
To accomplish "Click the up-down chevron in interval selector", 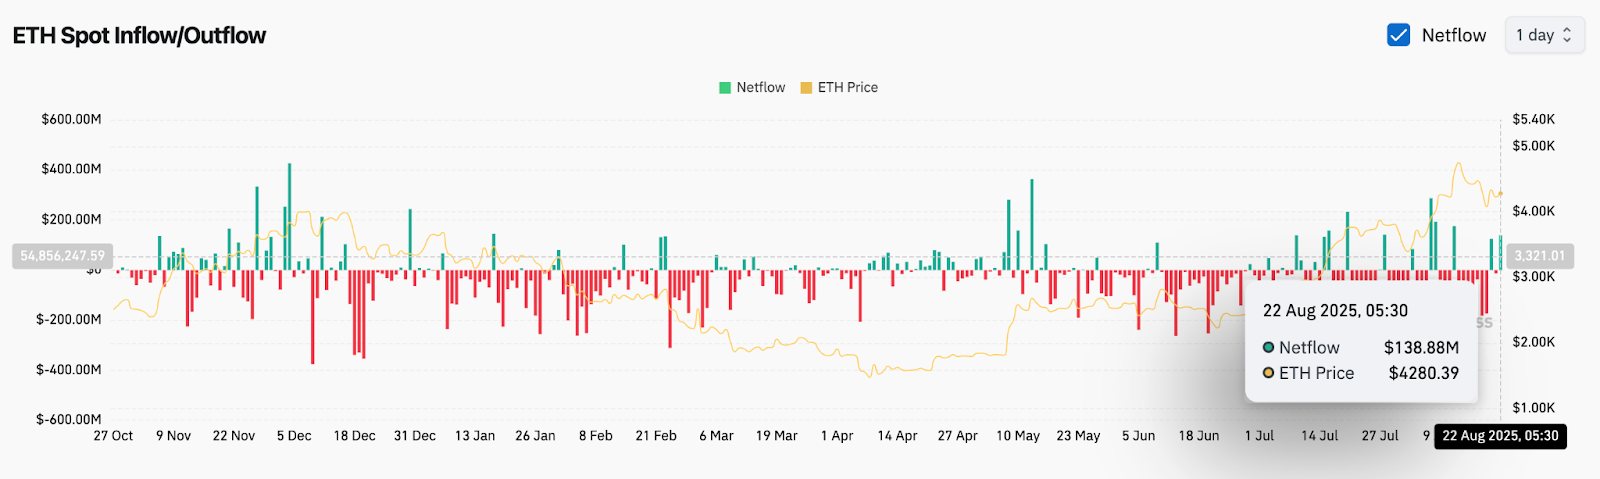I will pos(1567,35).
